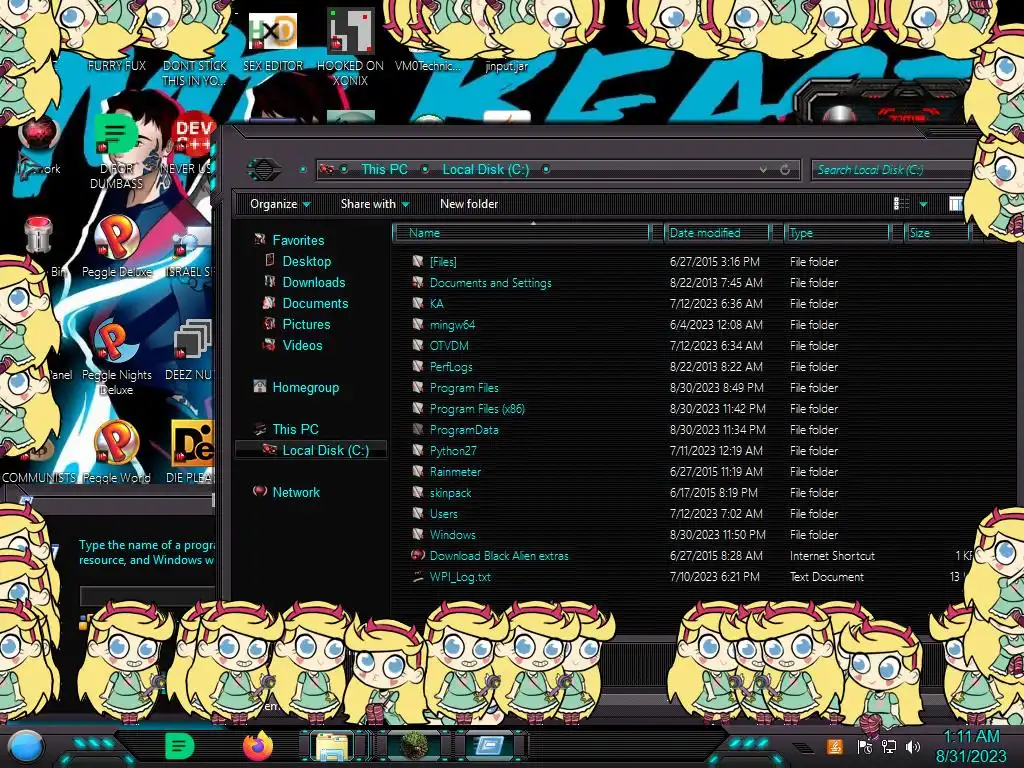Image resolution: width=1024 pixels, height=768 pixels.
Task: Open the Peggle Deluxe desktop icon
Action: point(117,238)
